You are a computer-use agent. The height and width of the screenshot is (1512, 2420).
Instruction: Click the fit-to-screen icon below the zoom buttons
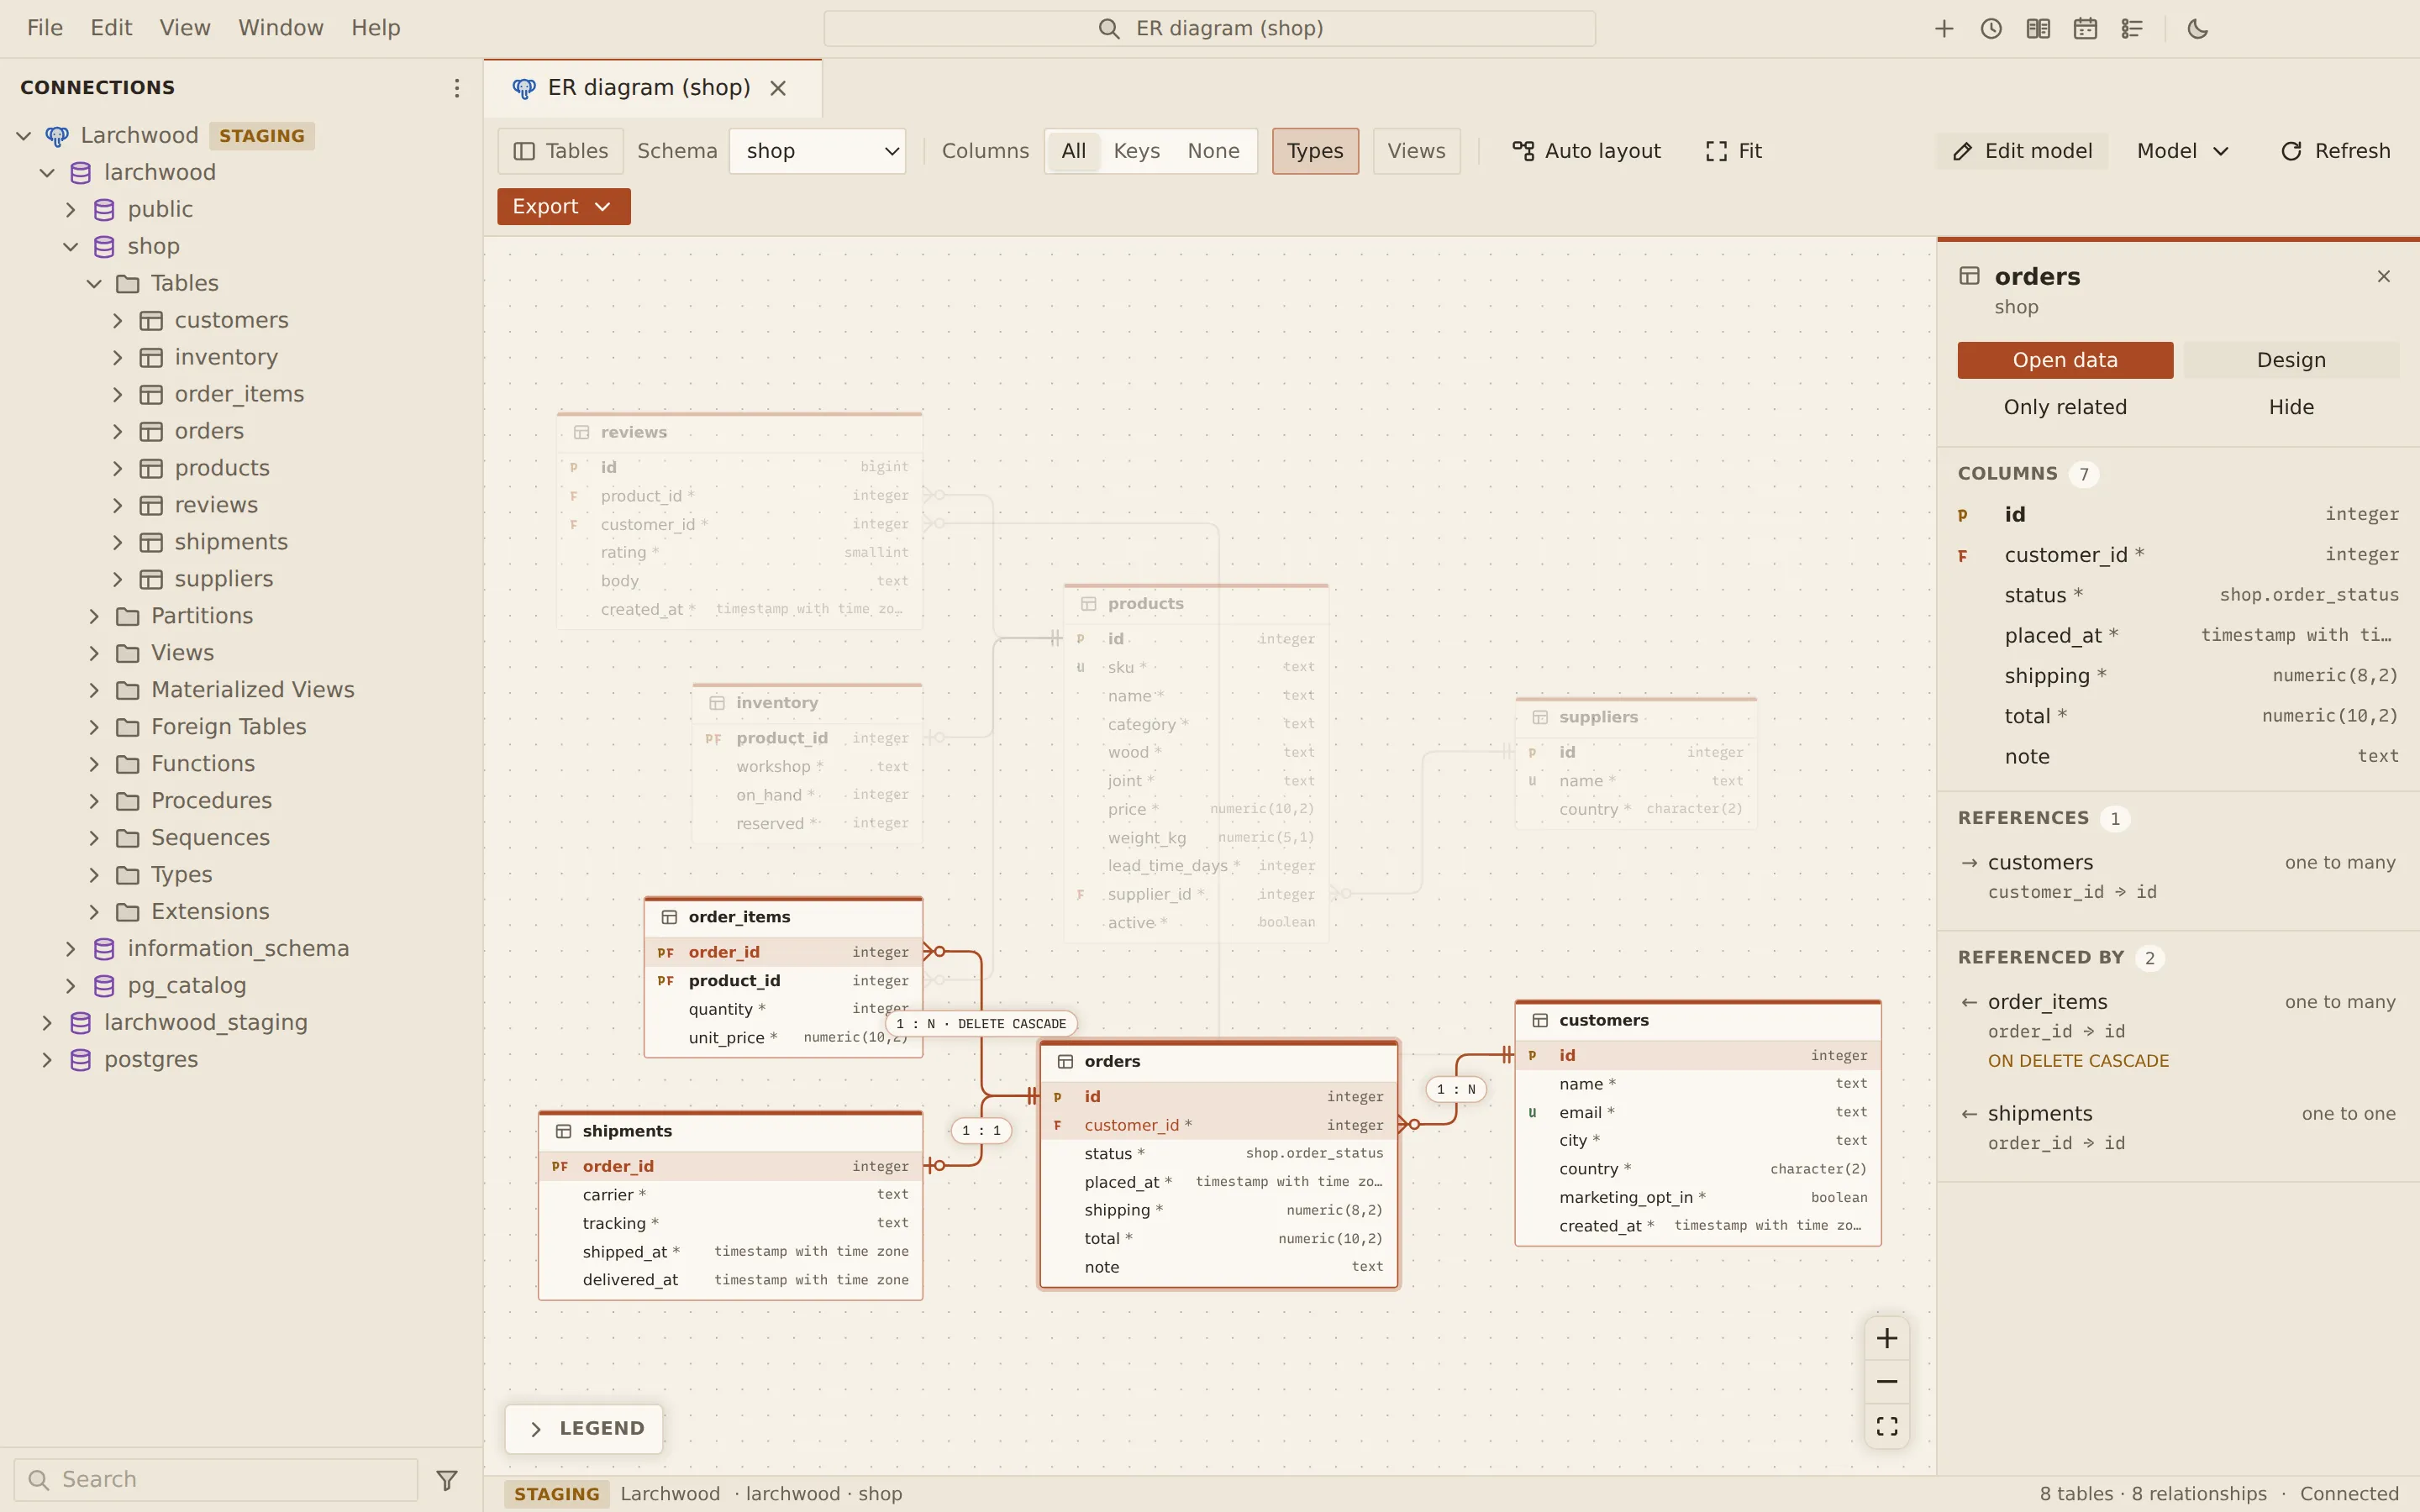tap(1887, 1426)
